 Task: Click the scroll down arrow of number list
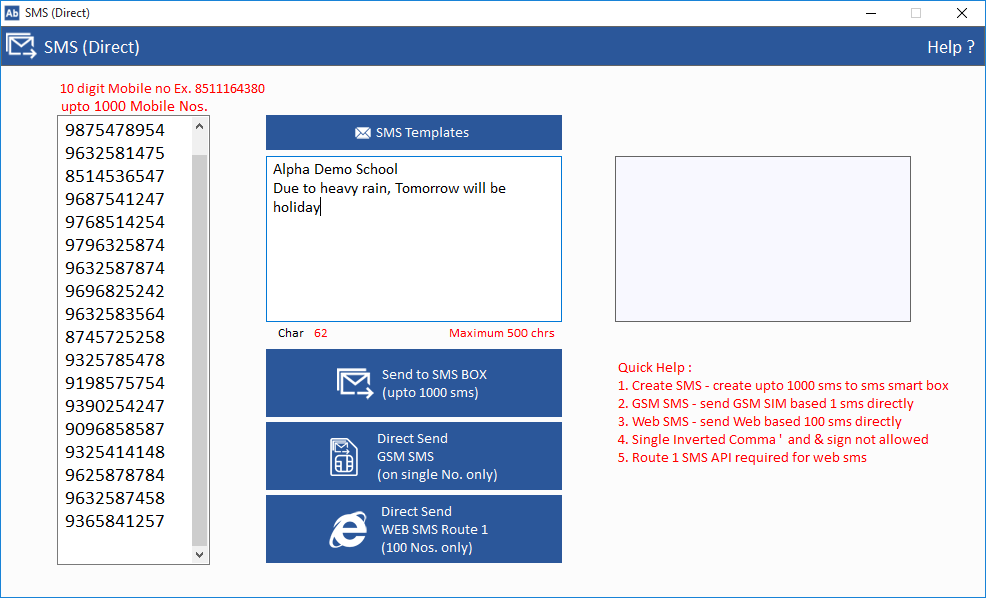[199, 554]
